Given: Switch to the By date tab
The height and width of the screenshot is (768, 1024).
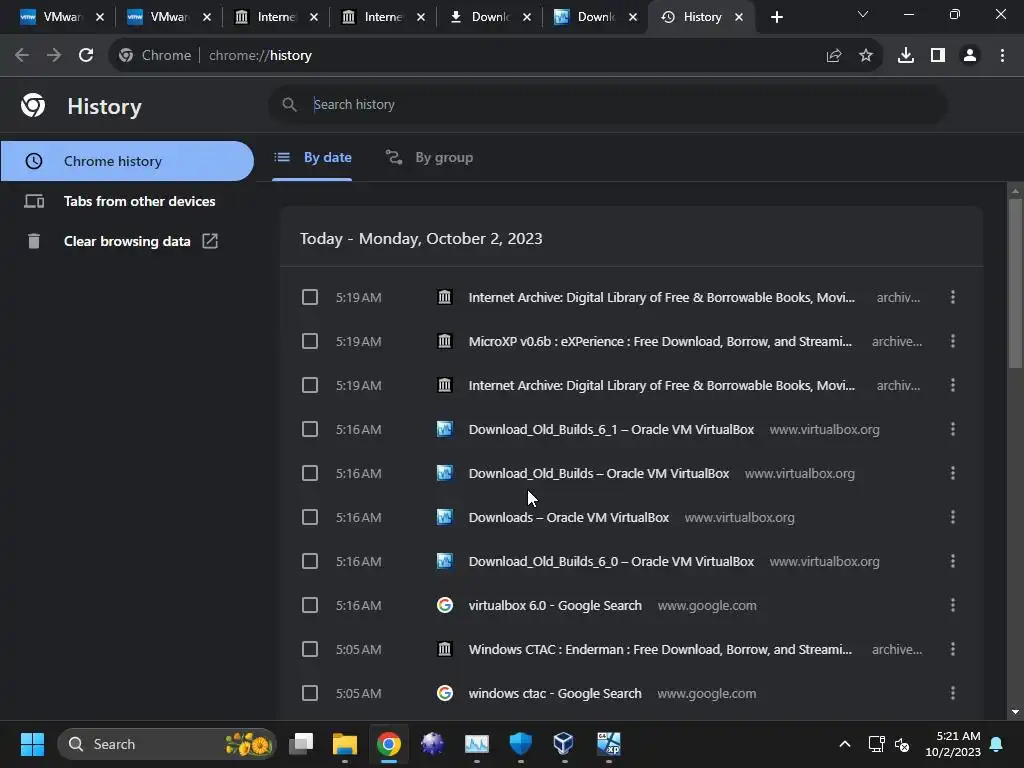Looking at the screenshot, I should point(312,157).
